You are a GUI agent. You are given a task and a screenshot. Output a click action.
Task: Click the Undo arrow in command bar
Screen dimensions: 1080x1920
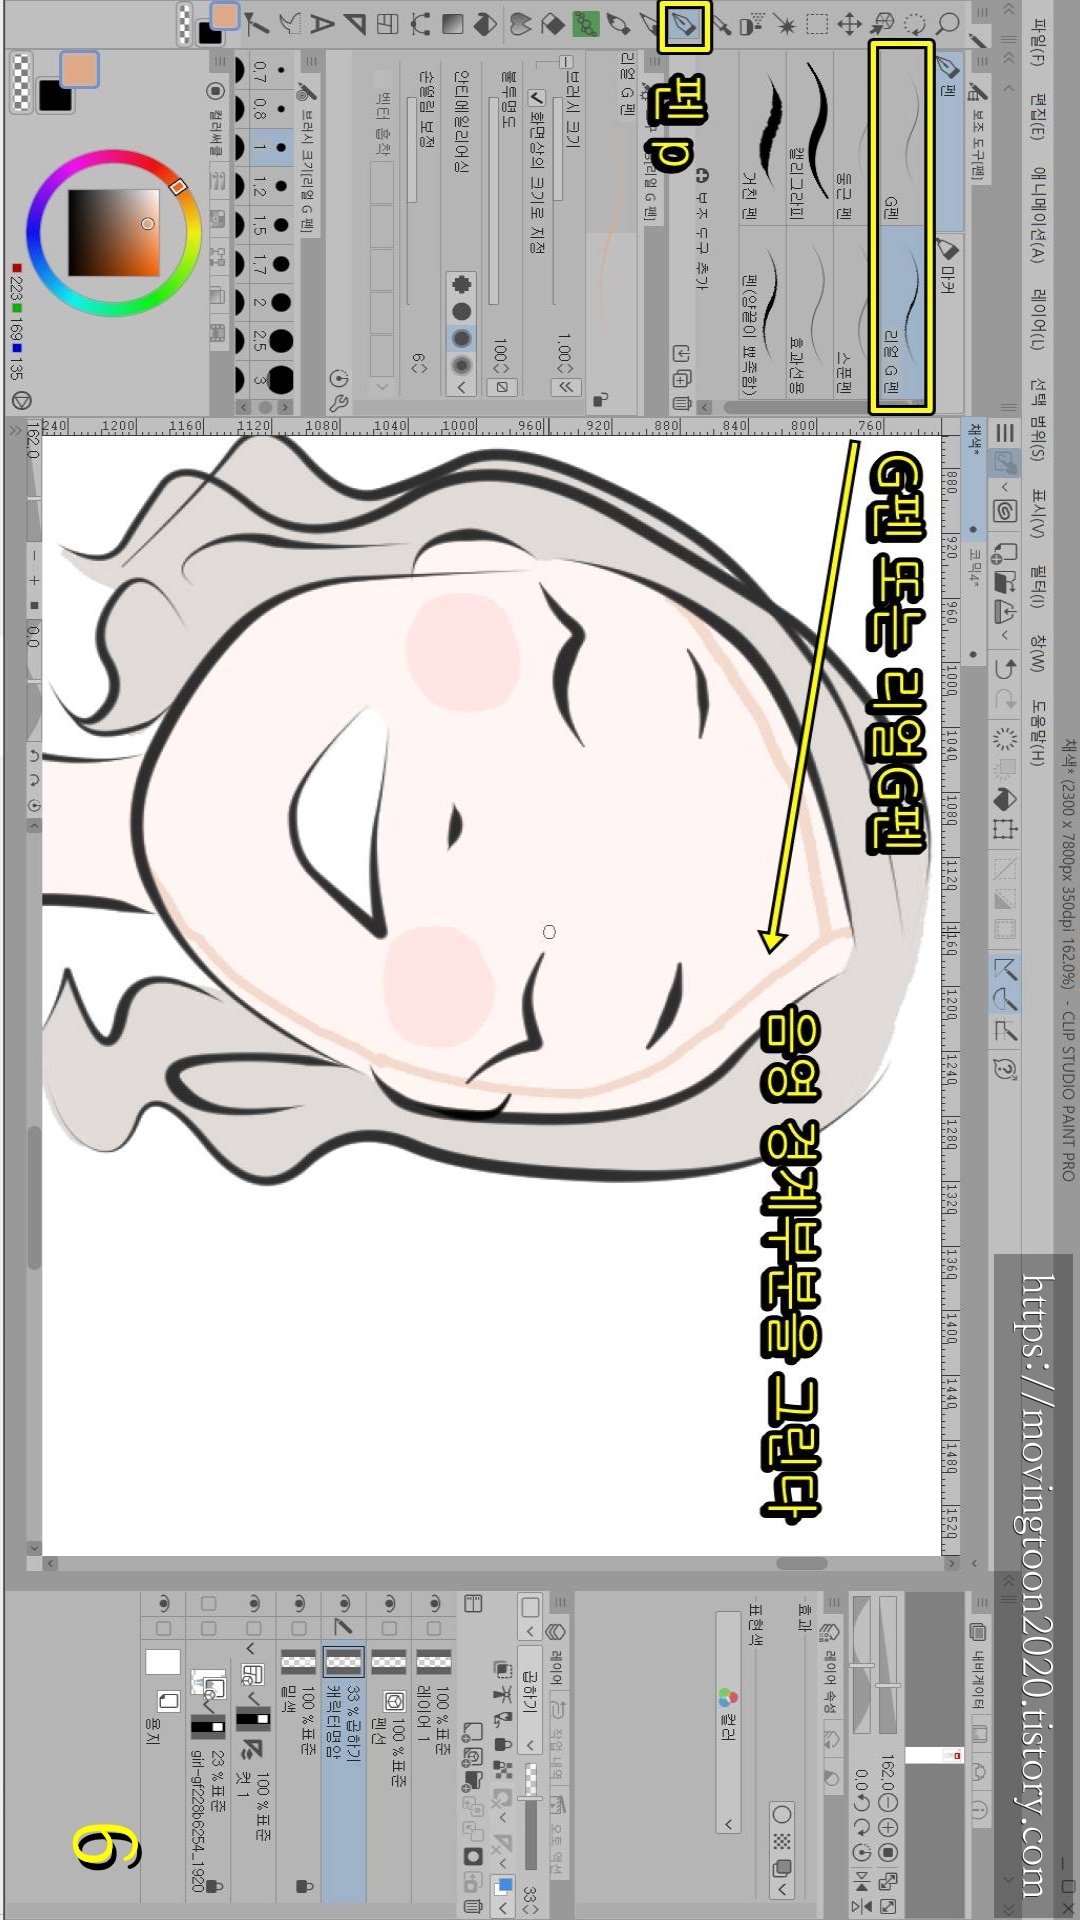click(1005, 668)
